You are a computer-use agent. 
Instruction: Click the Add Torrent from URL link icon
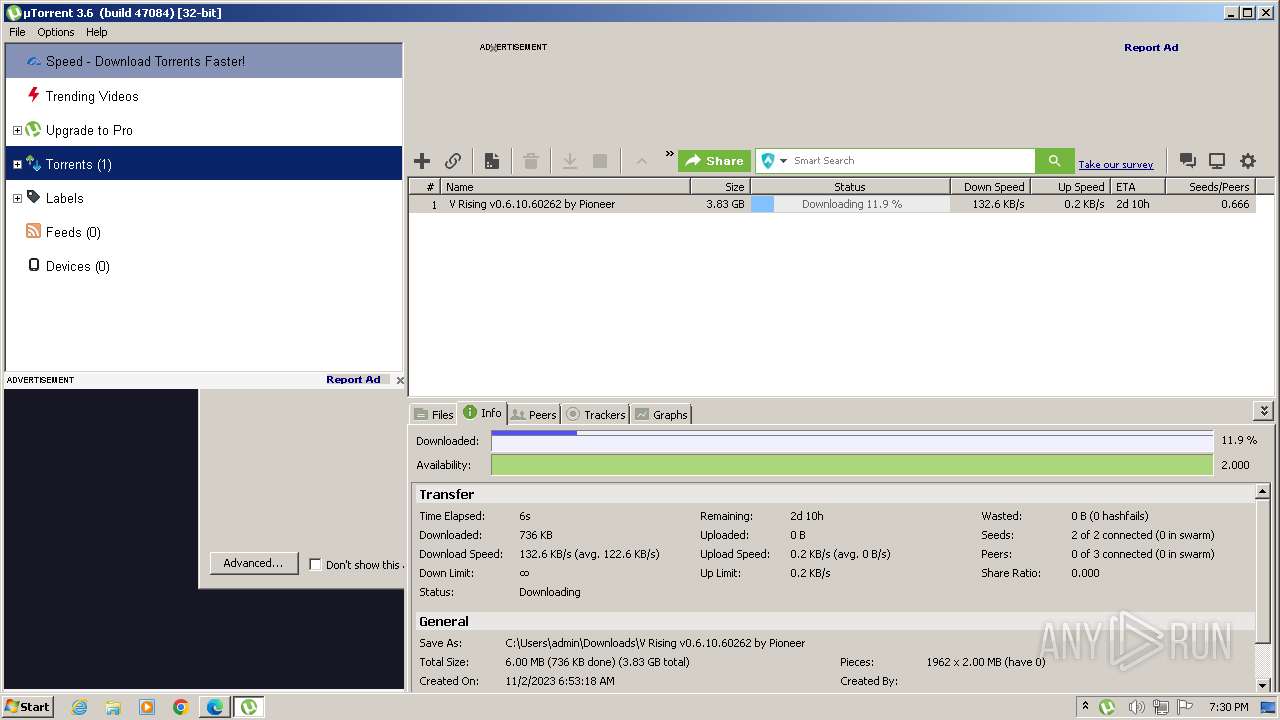tap(453, 161)
